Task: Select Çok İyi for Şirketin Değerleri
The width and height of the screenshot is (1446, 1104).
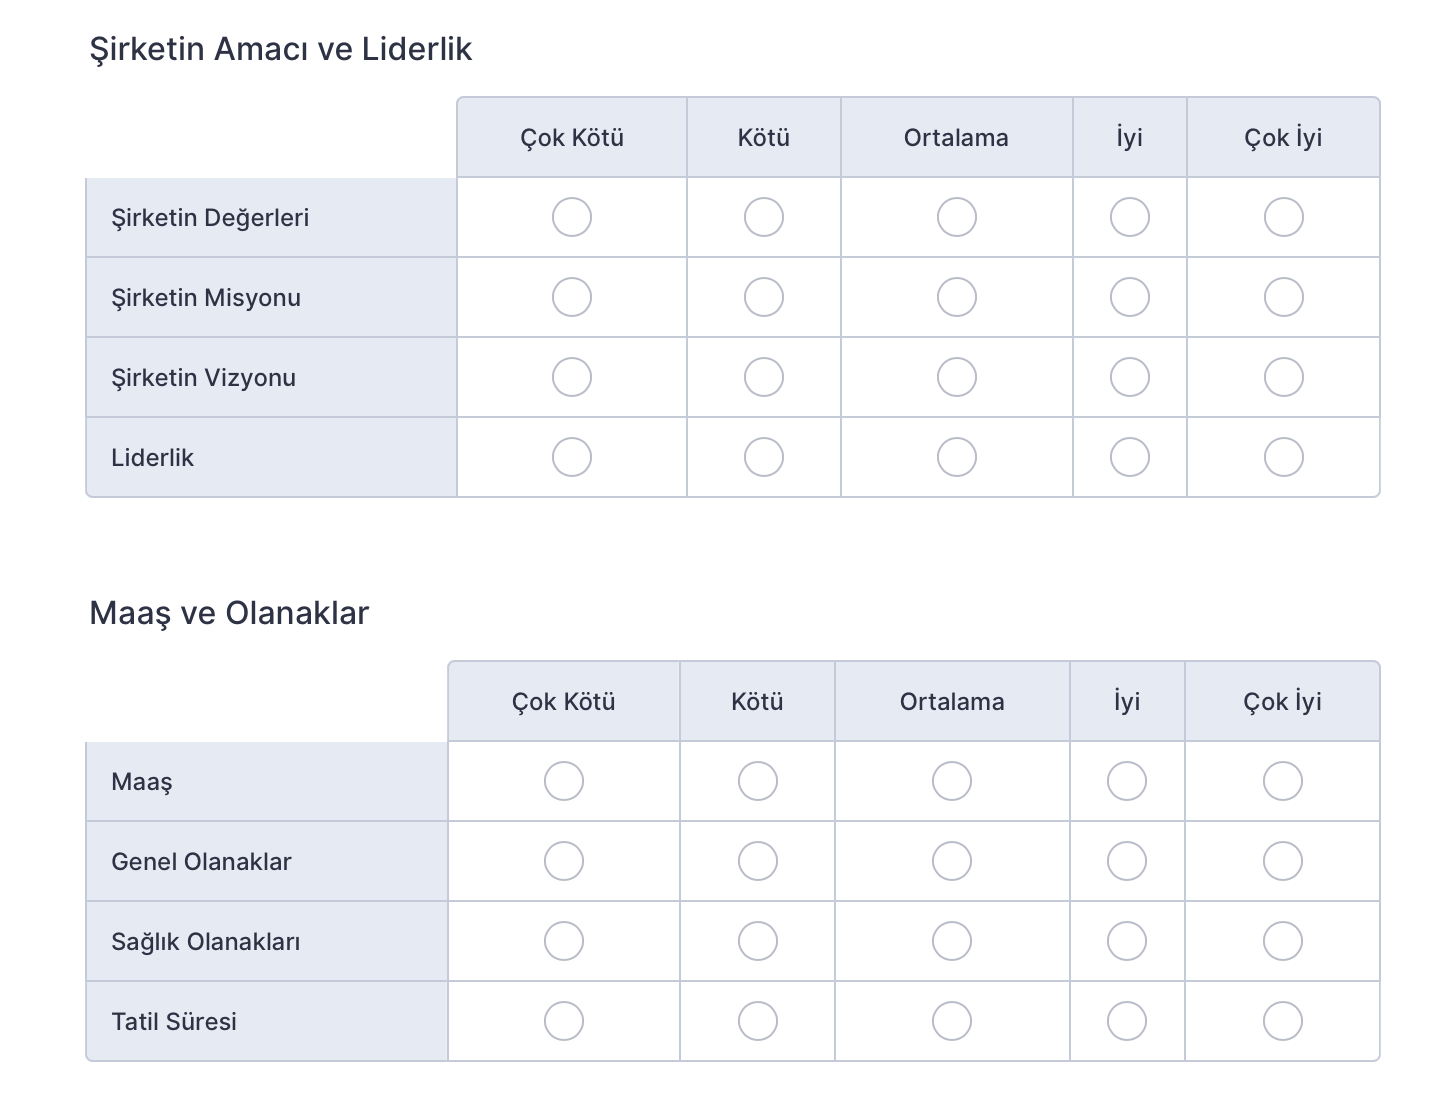Action: (1283, 217)
